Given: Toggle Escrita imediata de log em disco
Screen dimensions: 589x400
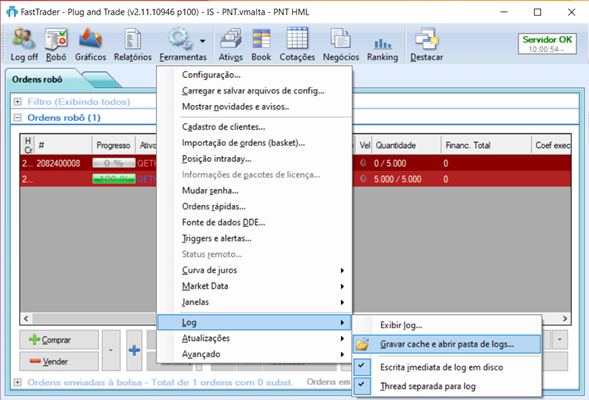Looking at the screenshot, I should 447,367.
